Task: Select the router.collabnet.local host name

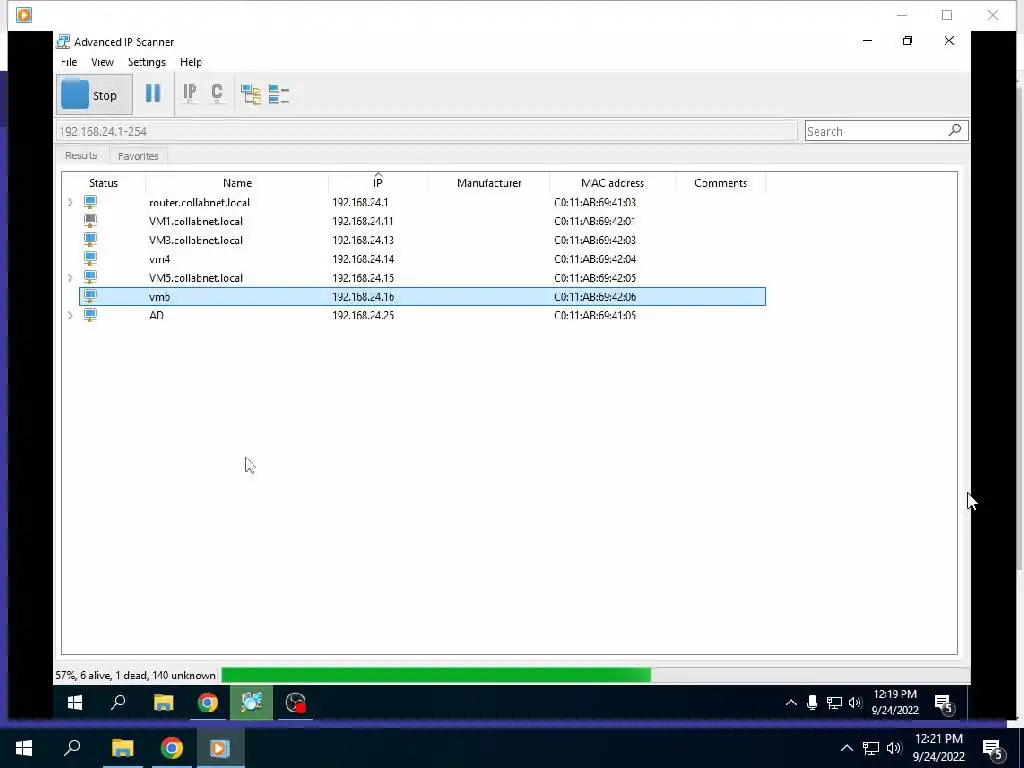Action: point(199,202)
